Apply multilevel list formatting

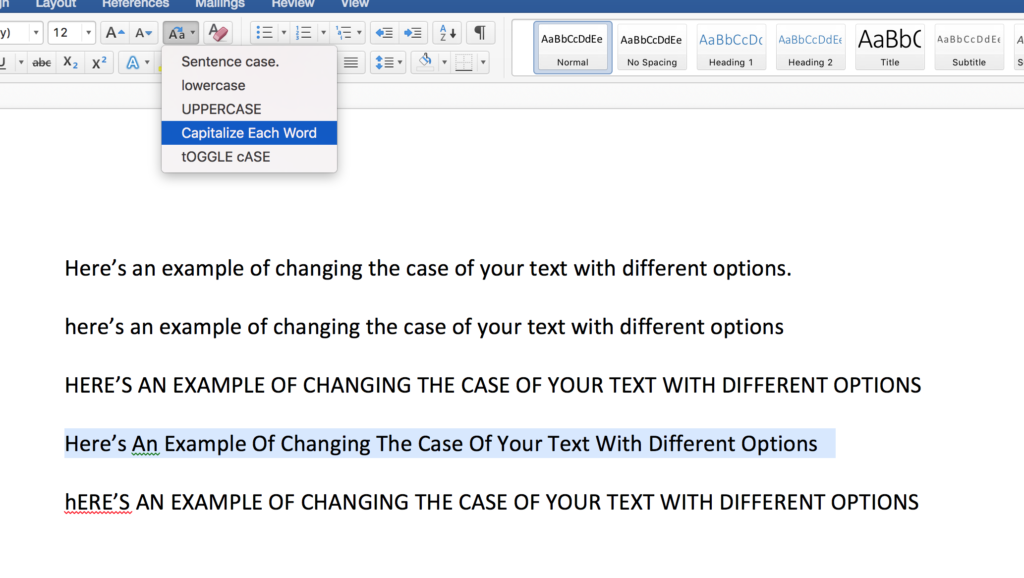click(344, 33)
